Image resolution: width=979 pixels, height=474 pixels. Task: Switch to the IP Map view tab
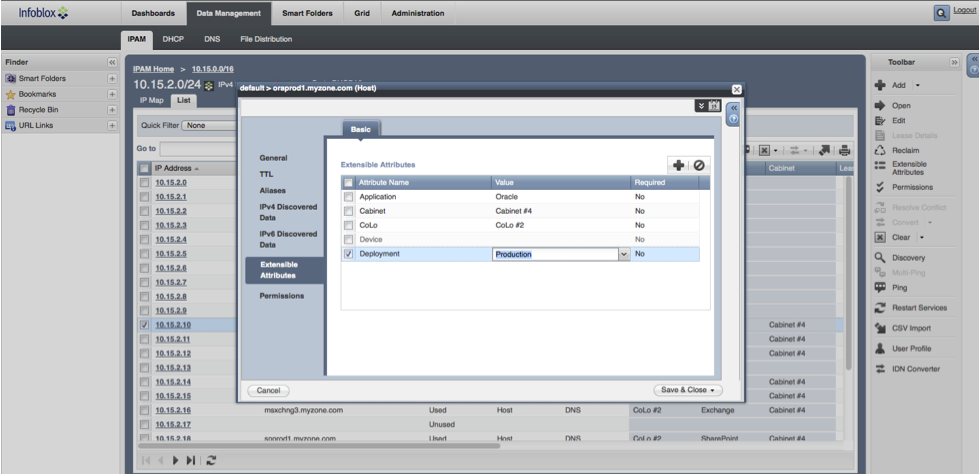click(x=151, y=99)
